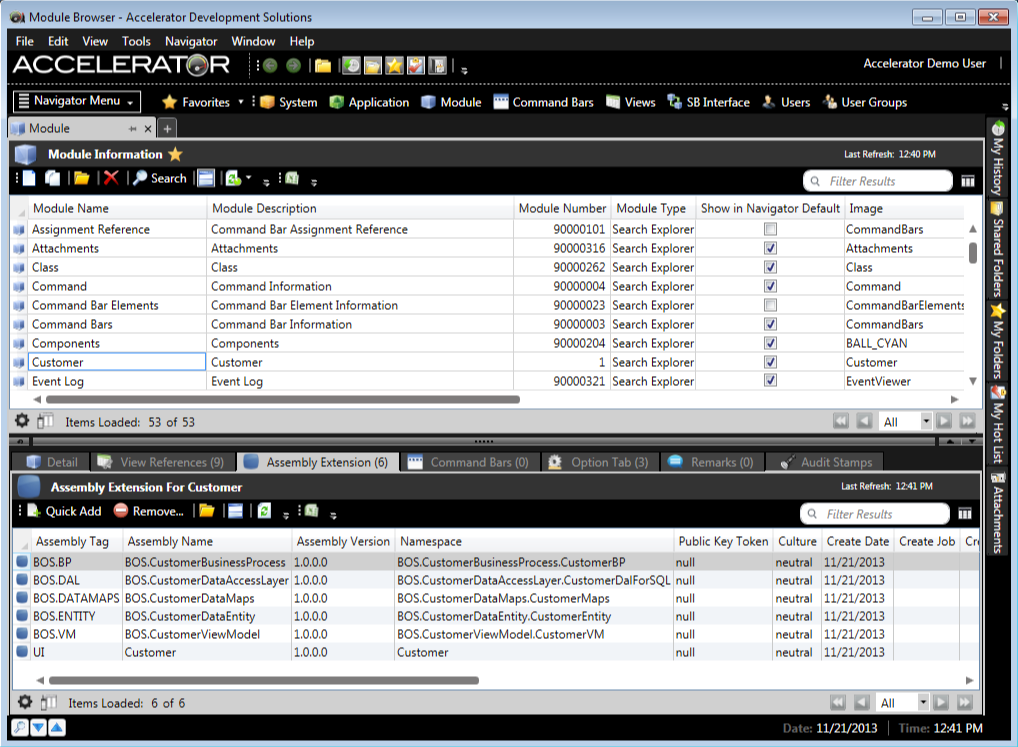Screen dimensions: 1018x747
Task: Click the Module Information Filter Results field
Action: [x=878, y=181]
